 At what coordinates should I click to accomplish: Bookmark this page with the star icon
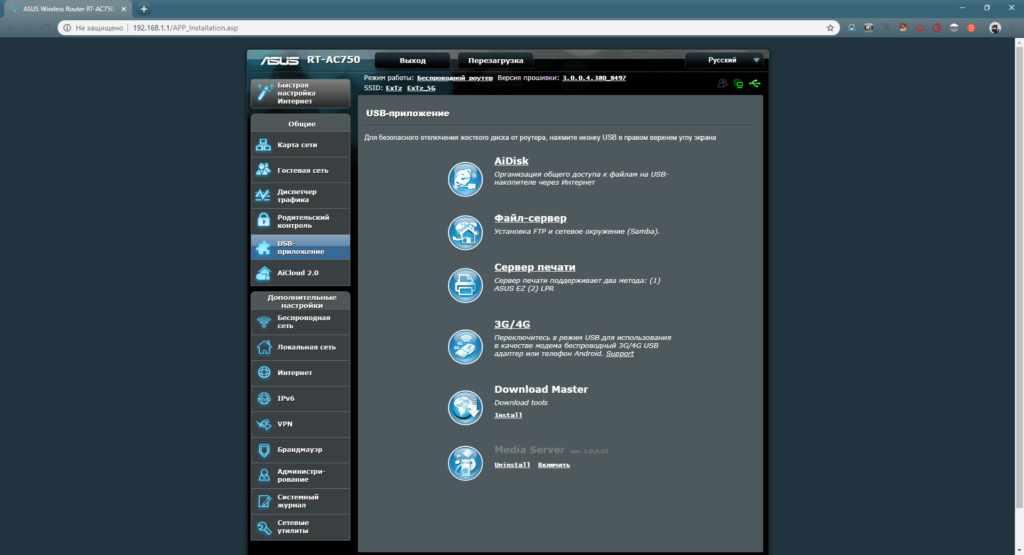click(x=830, y=28)
